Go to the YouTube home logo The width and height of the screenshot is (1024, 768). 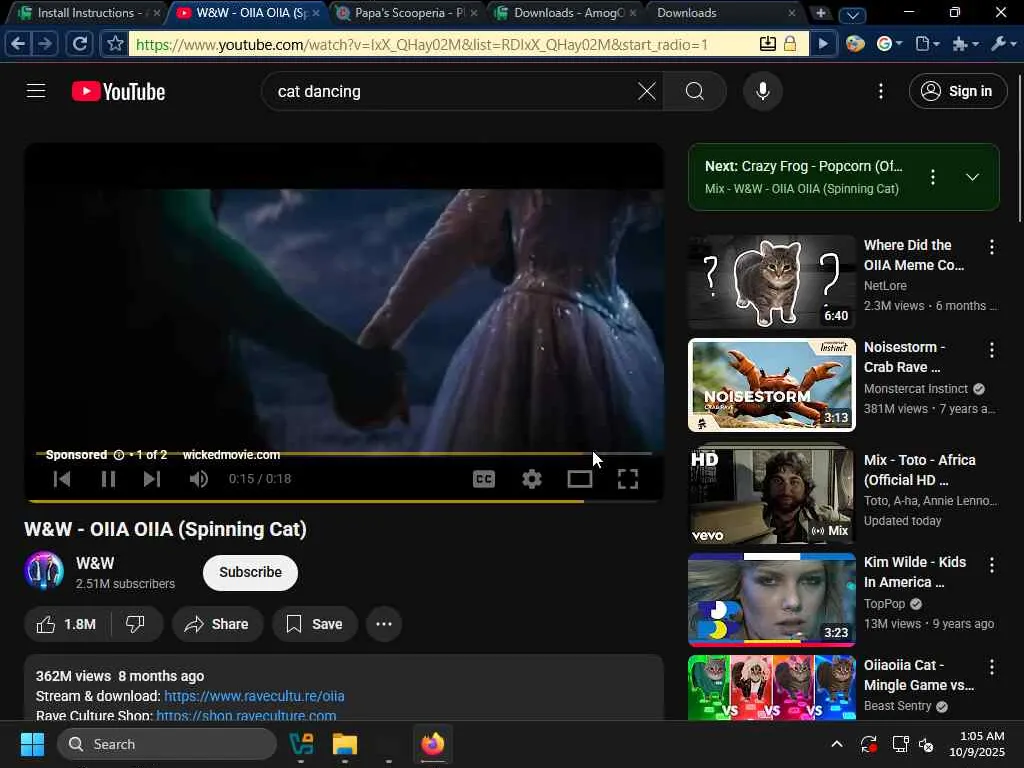(118, 91)
